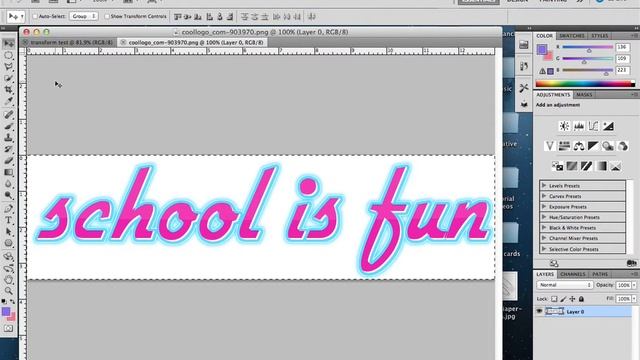This screenshot has height=360, width=640.
Task: Add an Exposure adjustment
Action: click(x=608, y=126)
